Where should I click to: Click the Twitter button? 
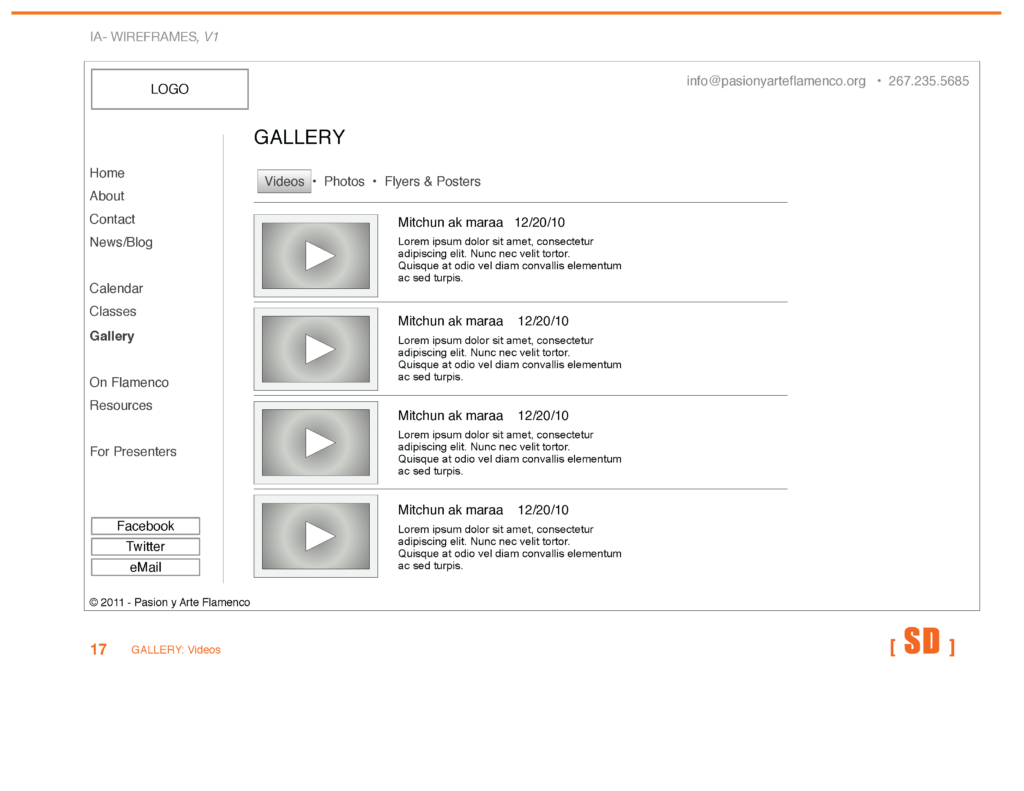[x=145, y=547]
